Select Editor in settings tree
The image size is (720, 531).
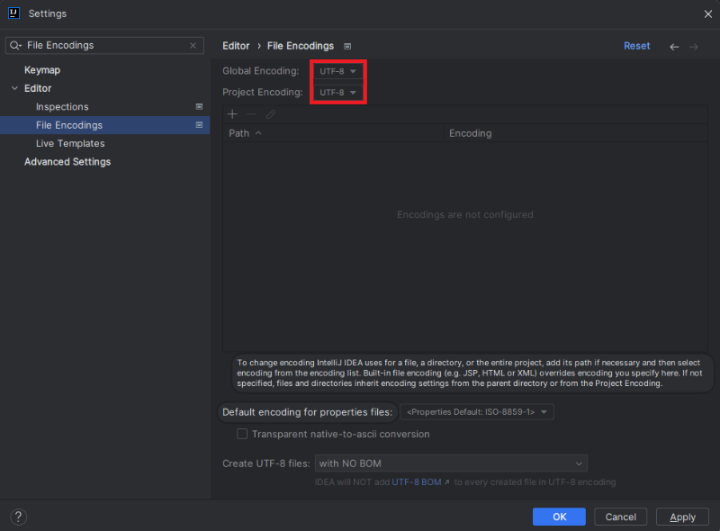(x=38, y=88)
